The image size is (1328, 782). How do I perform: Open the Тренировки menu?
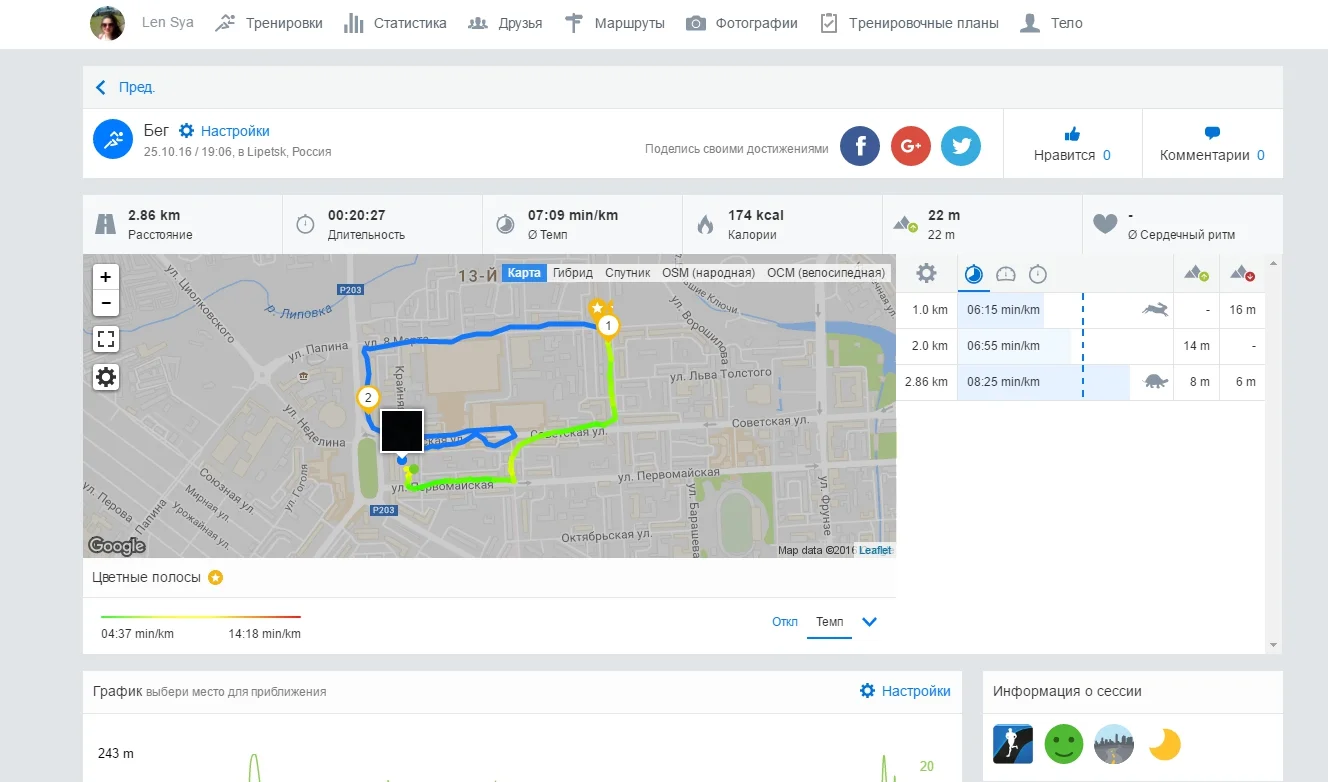pyautogui.click(x=269, y=23)
